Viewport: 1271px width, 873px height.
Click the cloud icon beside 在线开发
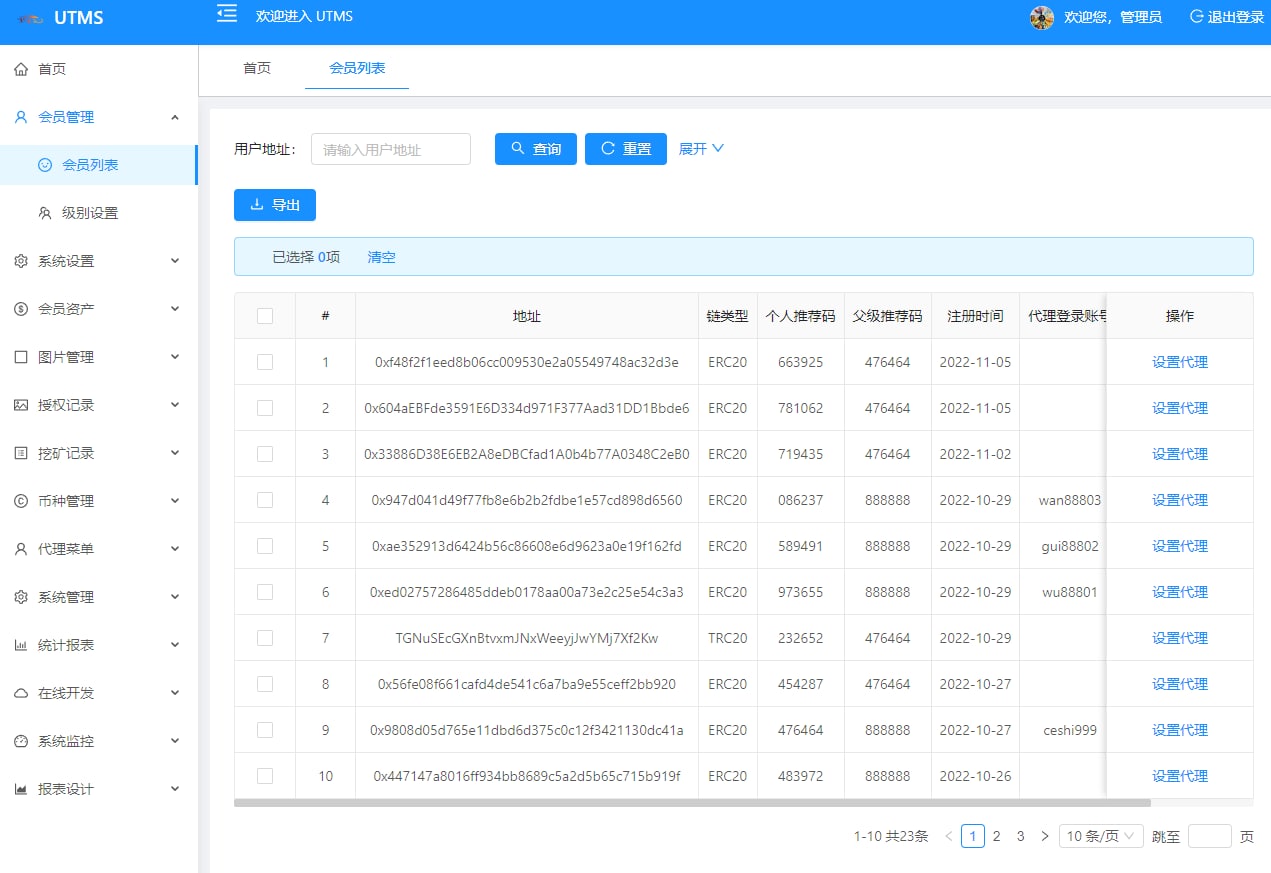tap(21, 693)
